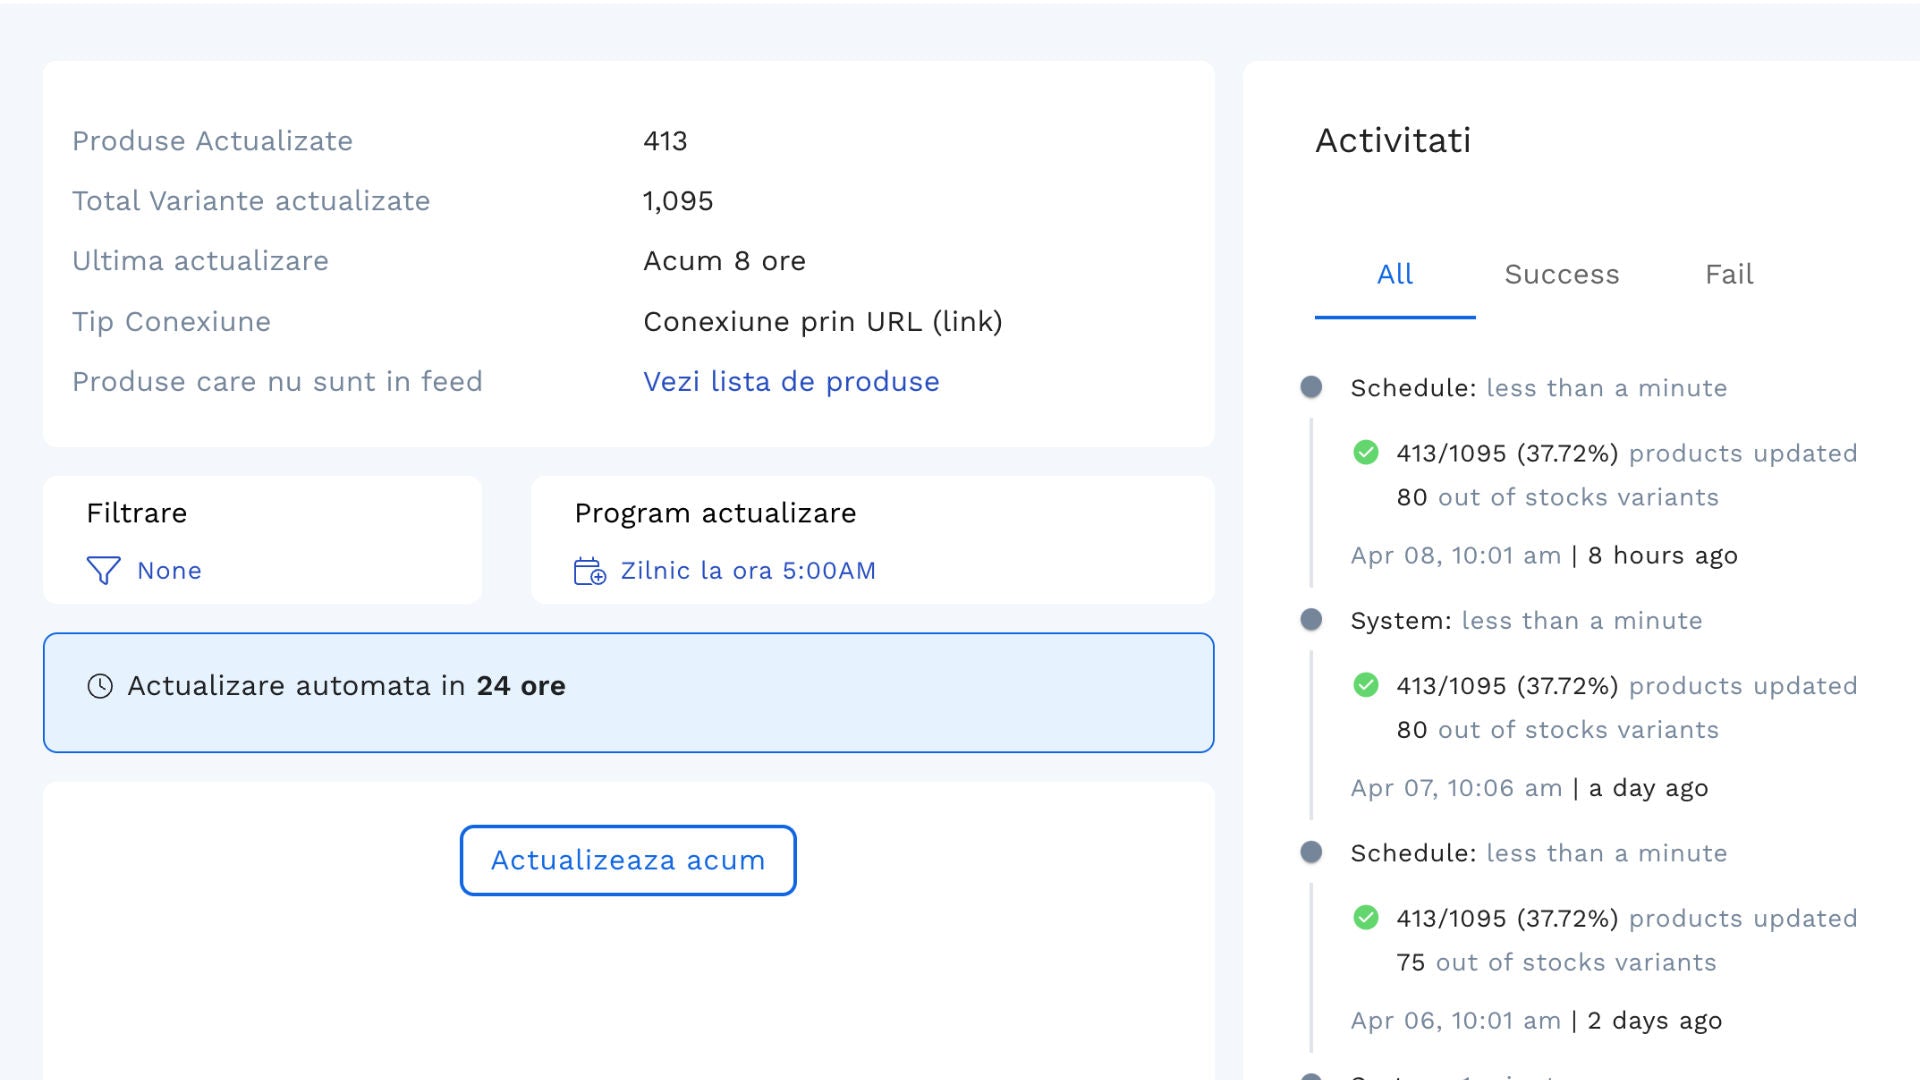
Task: Click the filter funnel icon
Action: pos(103,570)
